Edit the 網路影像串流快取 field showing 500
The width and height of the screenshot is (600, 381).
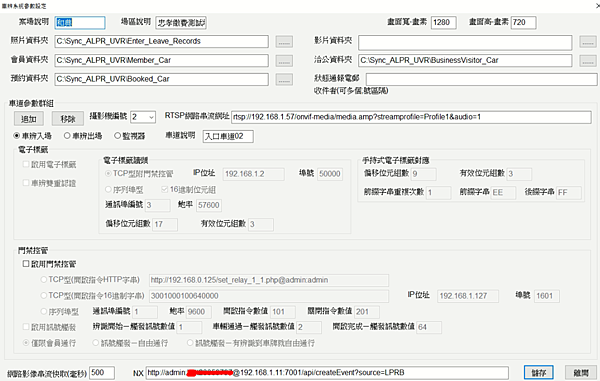click(x=102, y=373)
